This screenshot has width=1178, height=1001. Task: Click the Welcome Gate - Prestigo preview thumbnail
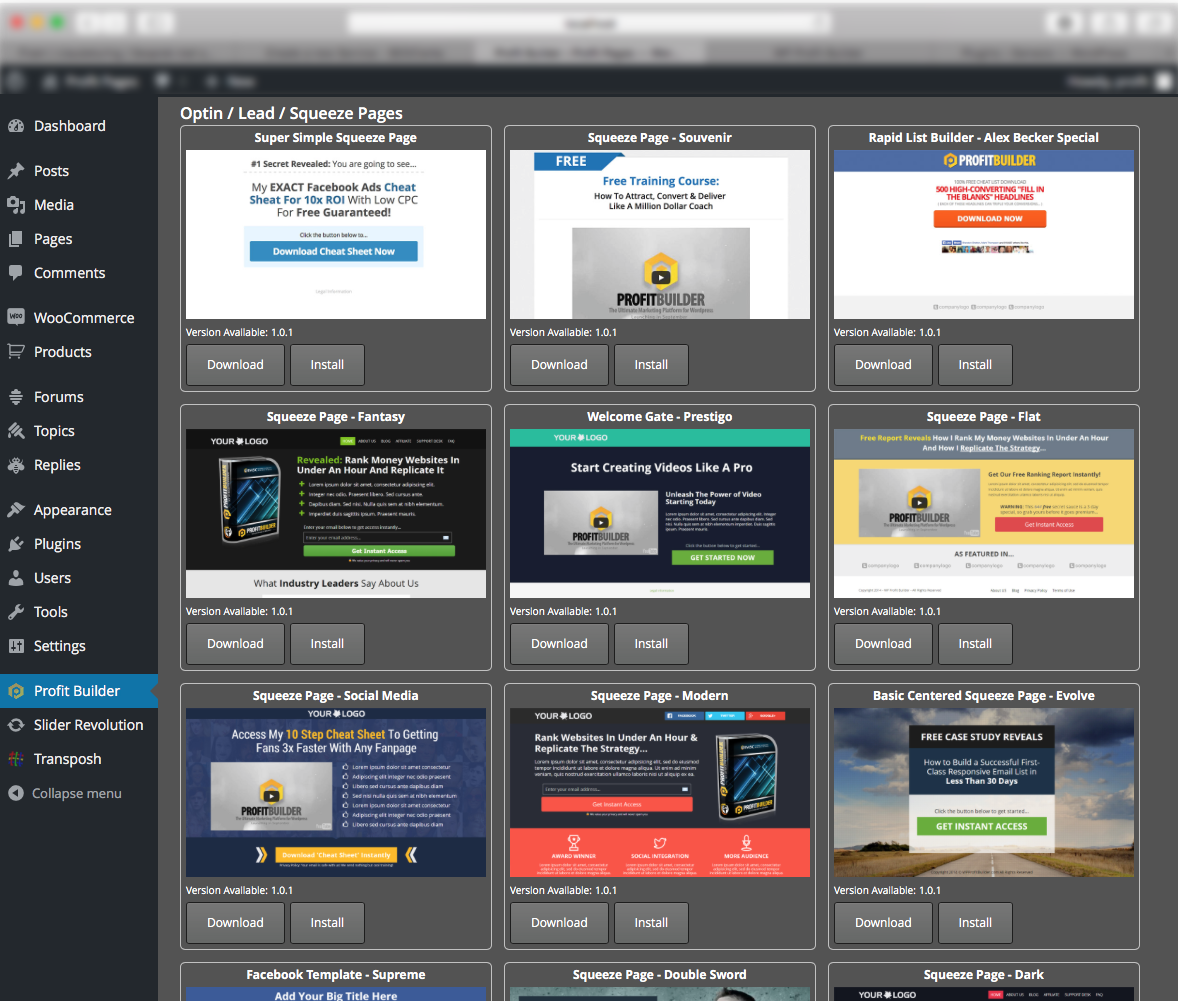tap(660, 514)
